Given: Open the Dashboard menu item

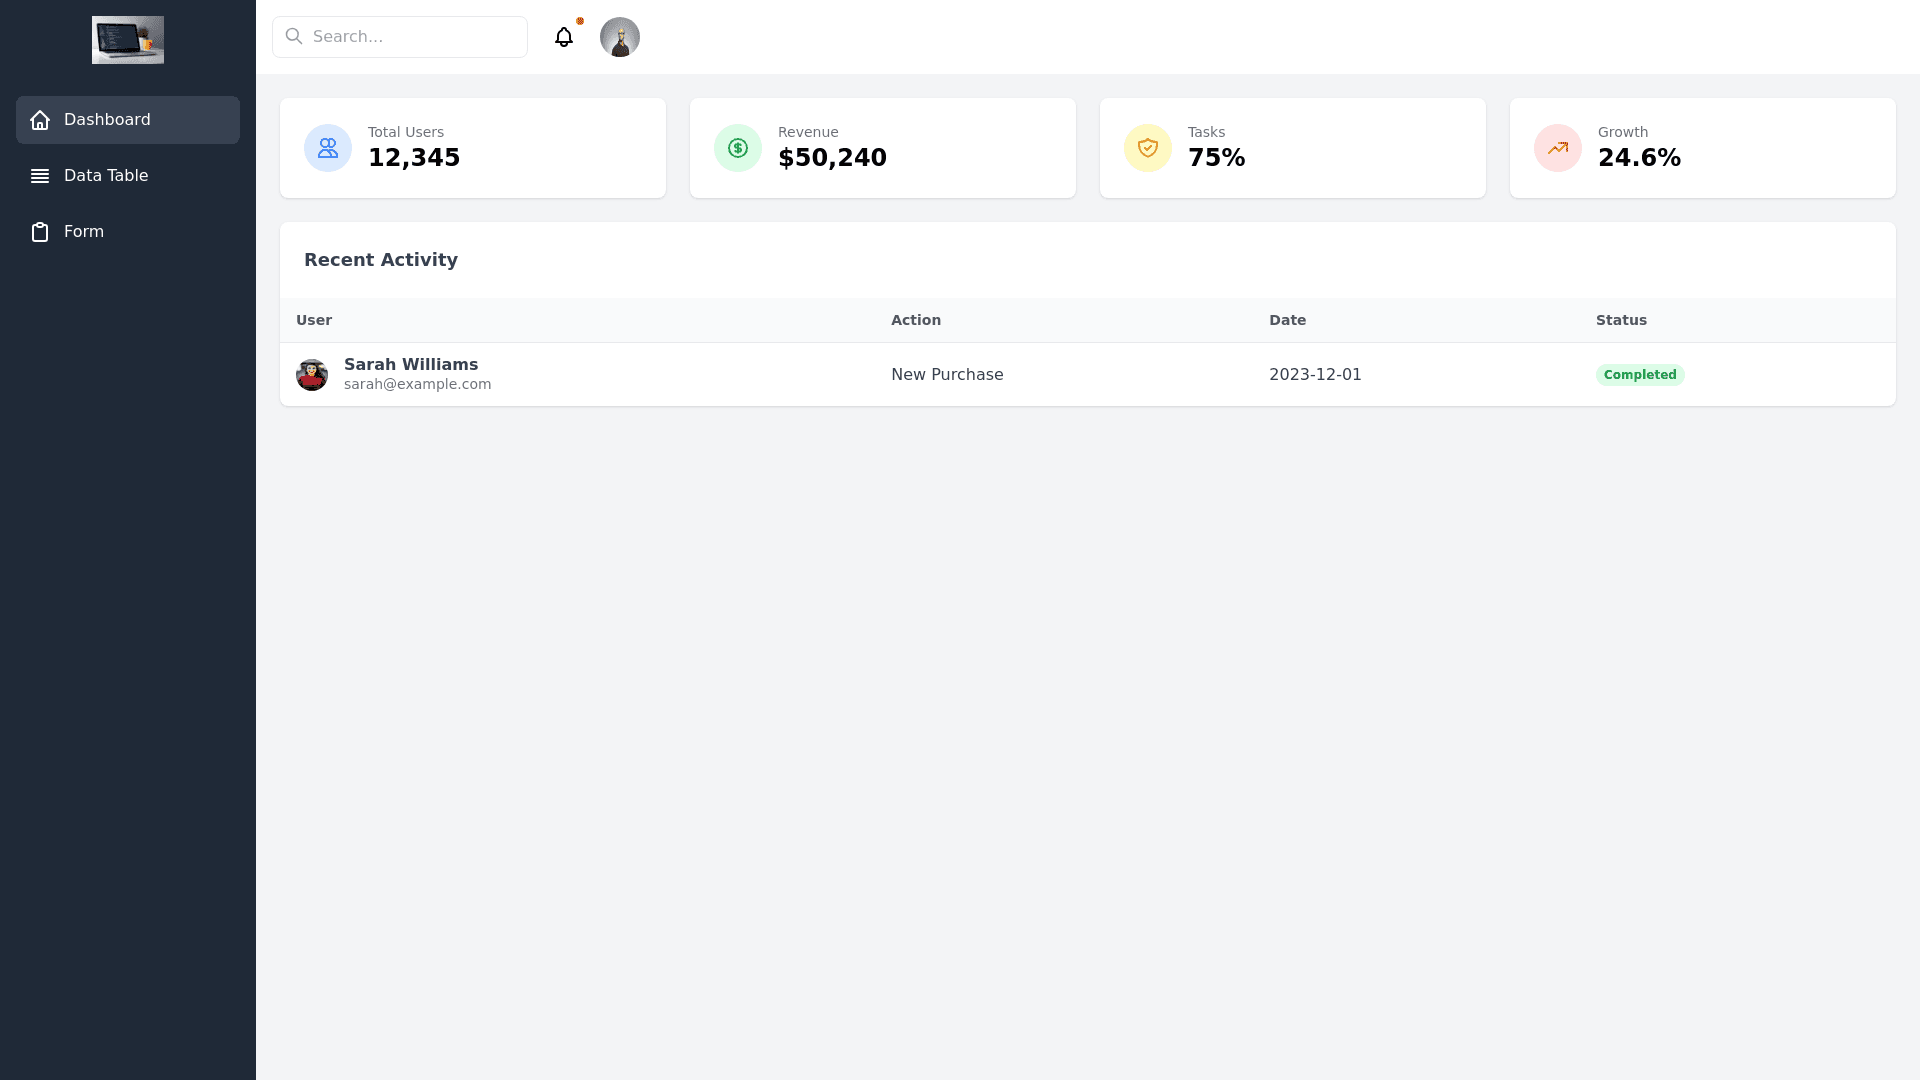Looking at the screenshot, I should click(x=128, y=120).
